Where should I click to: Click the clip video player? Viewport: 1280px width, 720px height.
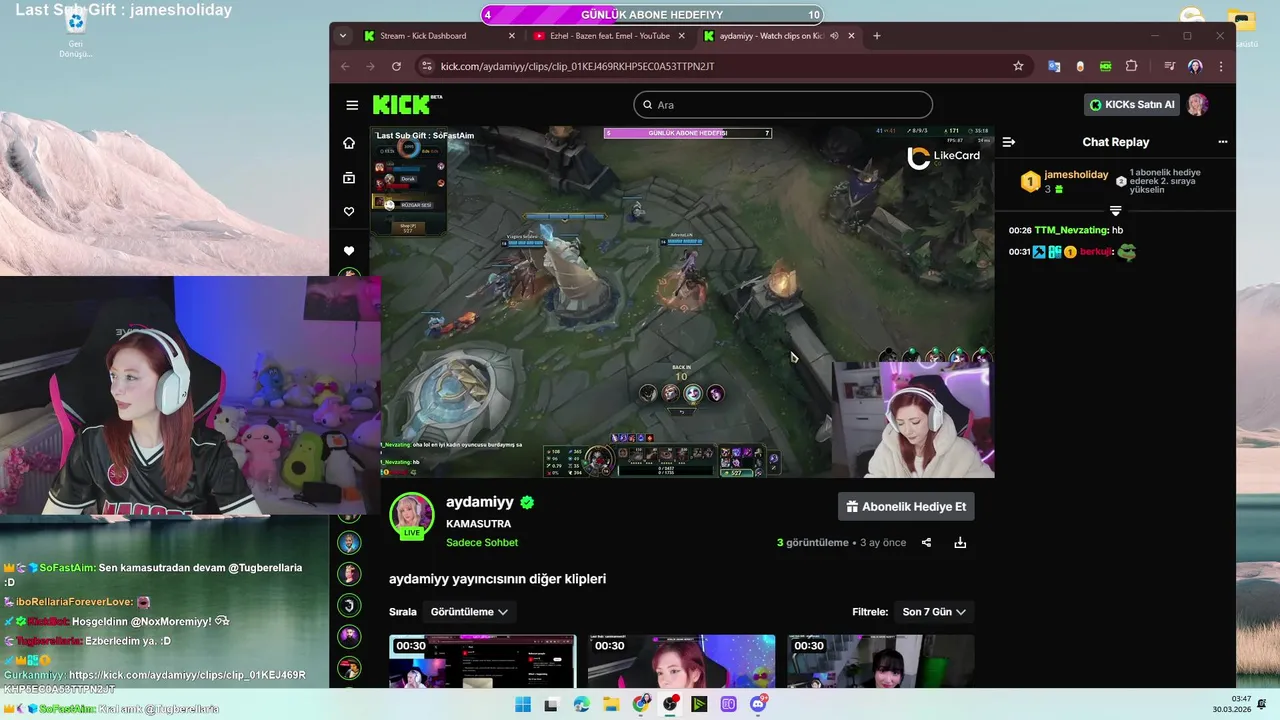click(682, 302)
